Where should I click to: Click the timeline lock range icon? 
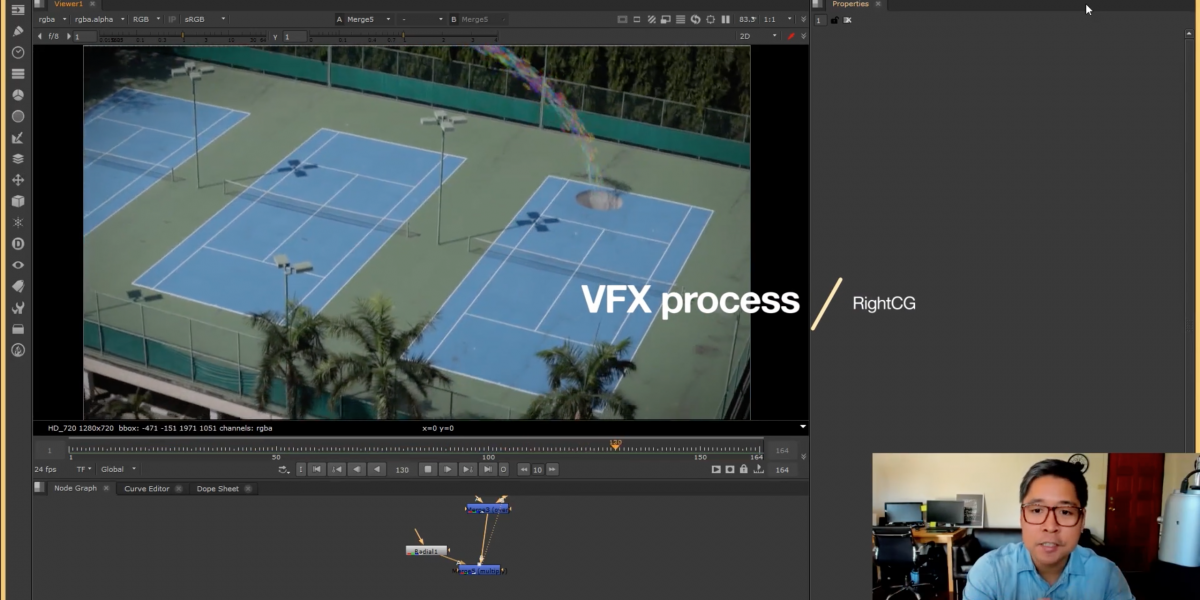(x=743, y=469)
